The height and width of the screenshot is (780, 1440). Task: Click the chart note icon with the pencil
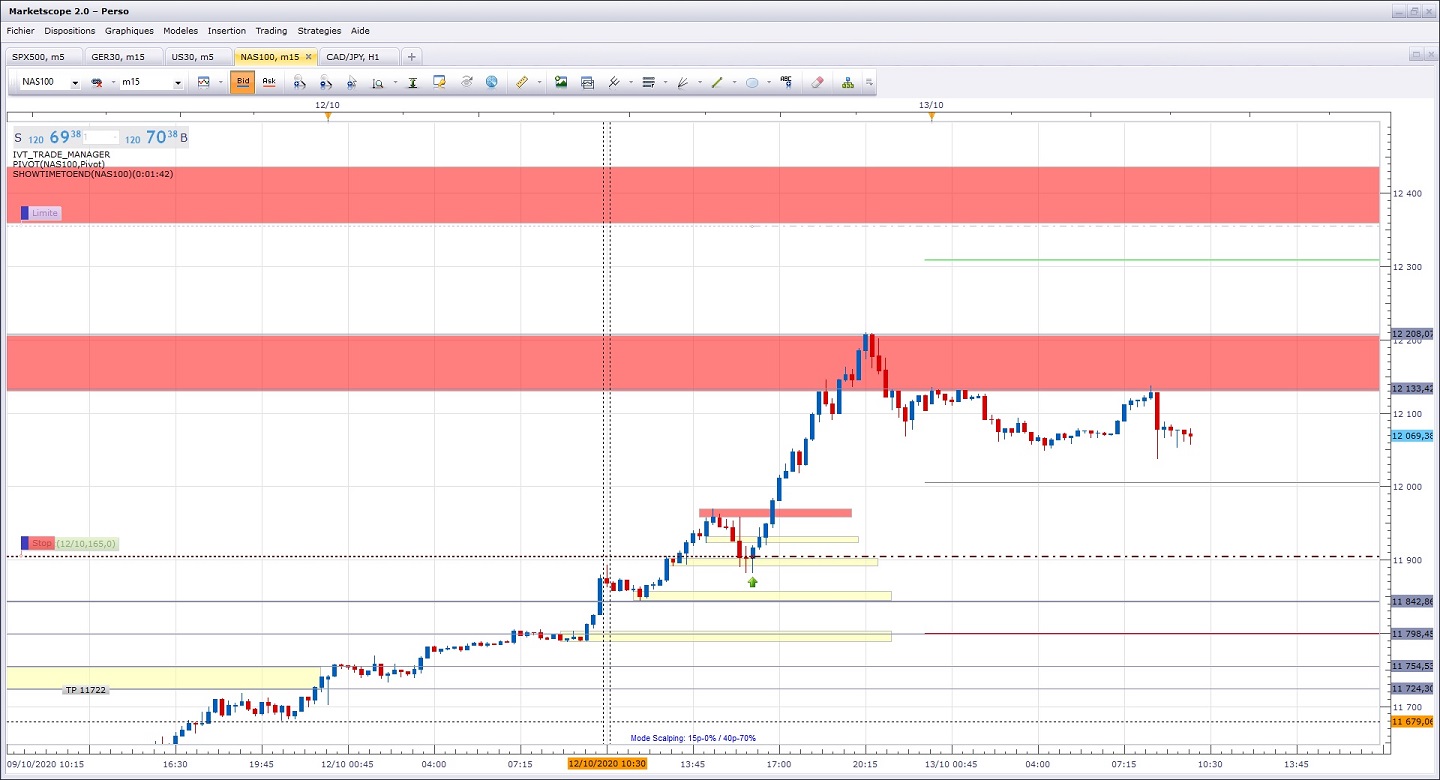439,83
